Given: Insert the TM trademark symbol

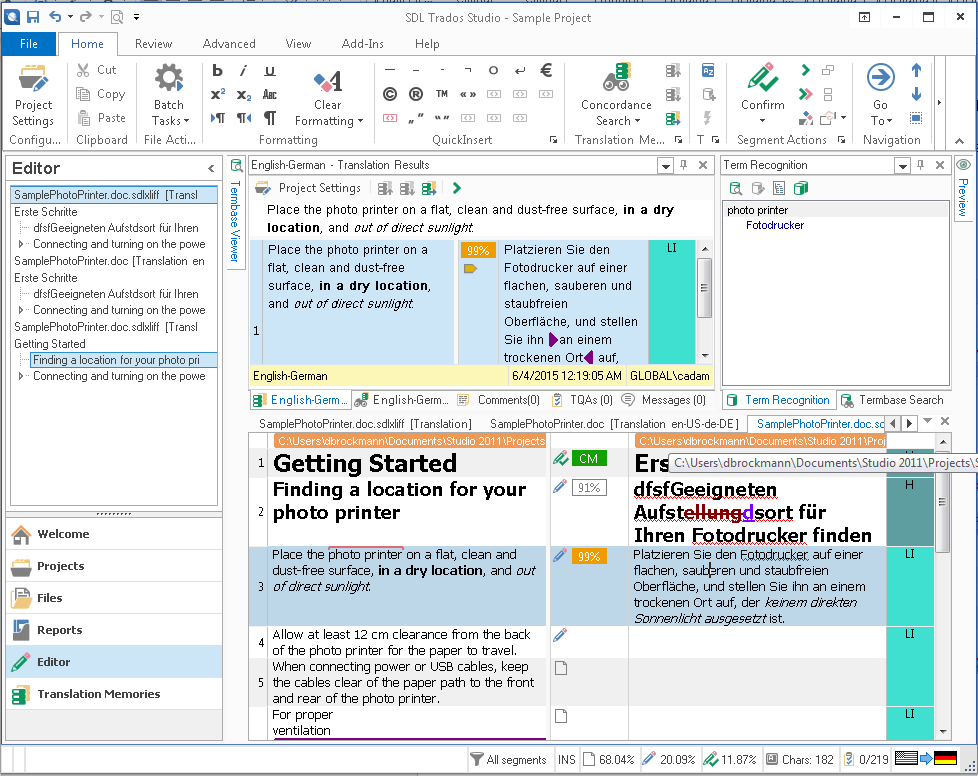Looking at the screenshot, I should (442, 94).
